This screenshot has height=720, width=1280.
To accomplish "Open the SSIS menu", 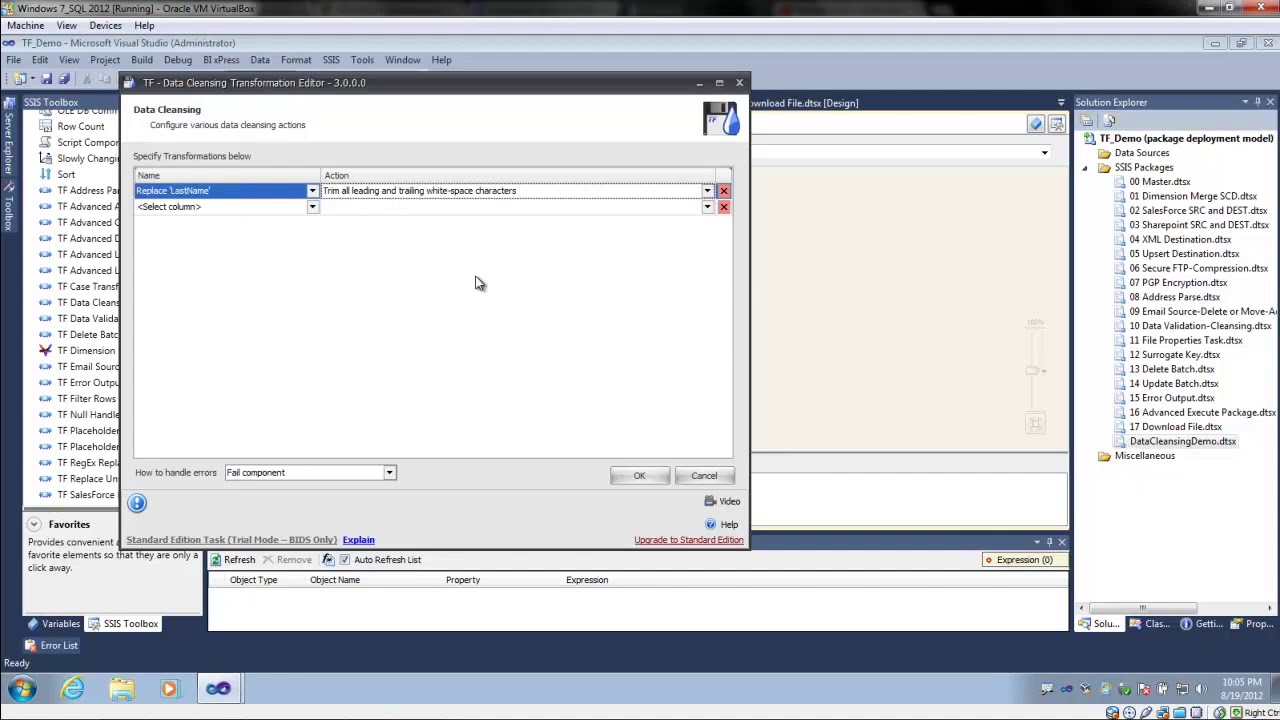I will coord(331,60).
